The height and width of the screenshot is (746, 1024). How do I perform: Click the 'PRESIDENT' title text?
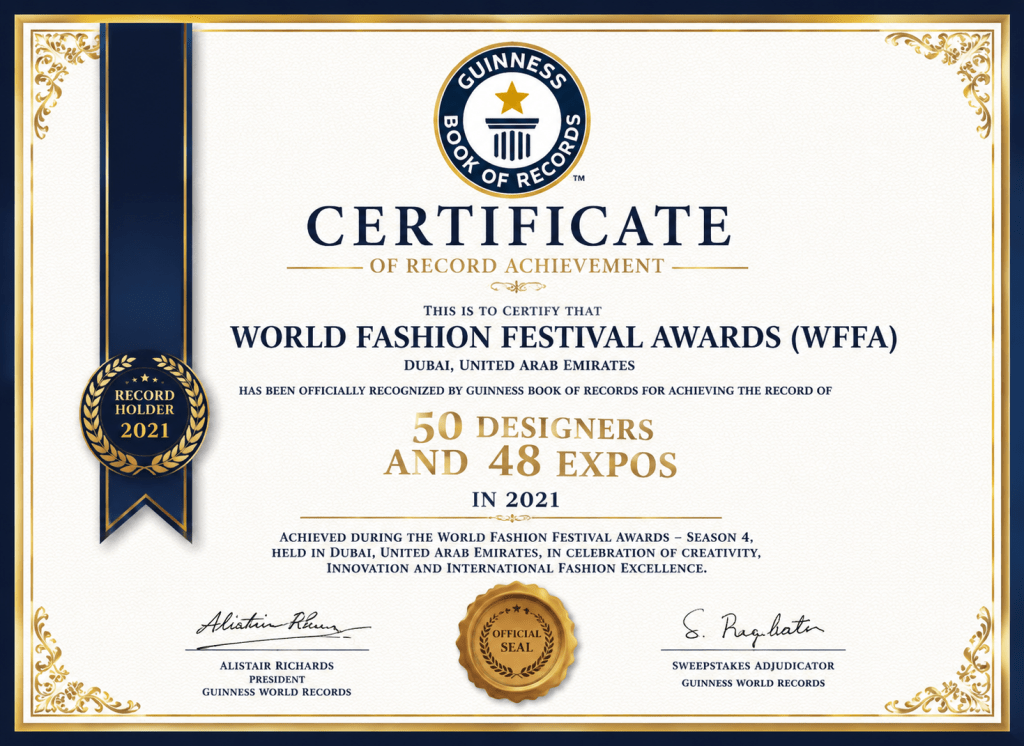(277, 679)
